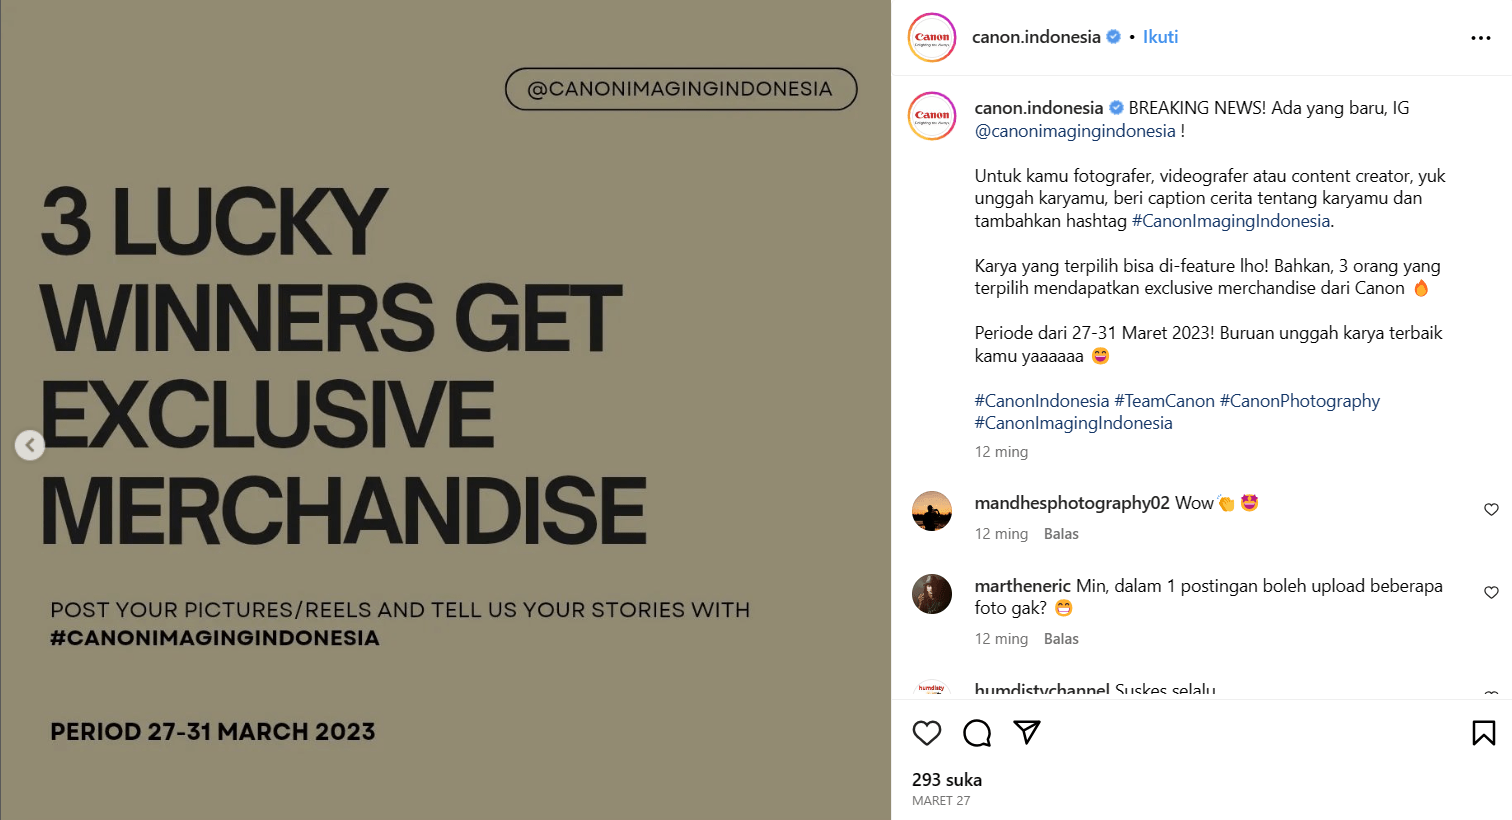Viewport: 1512px width, 820px height.
Task: Open #CanonImagingIndonesia hashtag in first paragraph
Action: pos(1230,221)
